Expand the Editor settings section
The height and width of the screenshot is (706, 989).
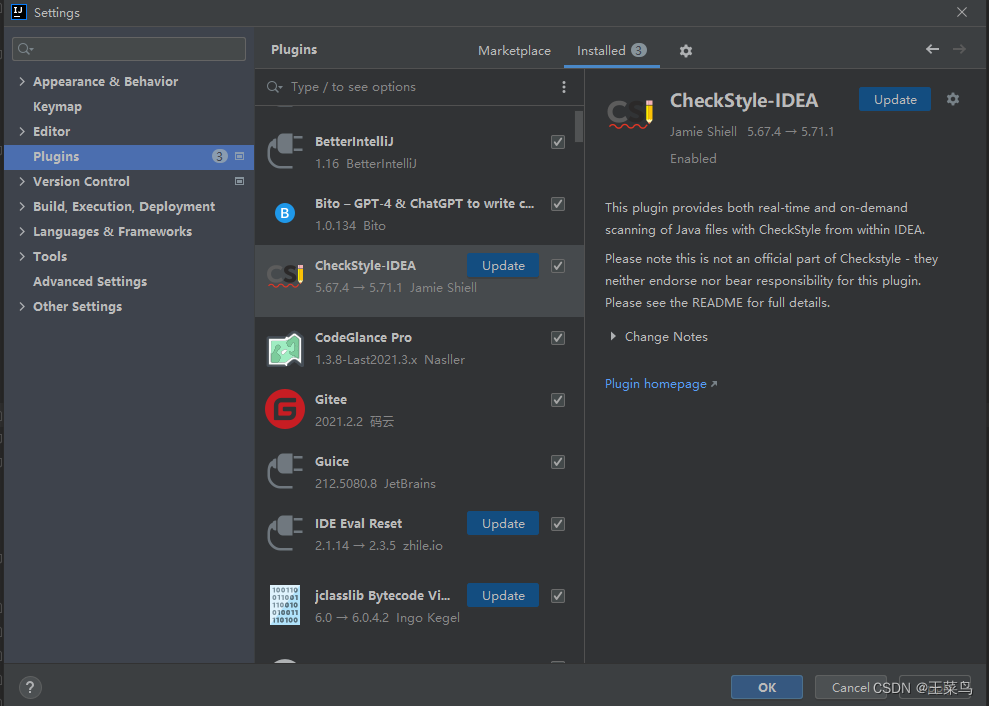22,131
